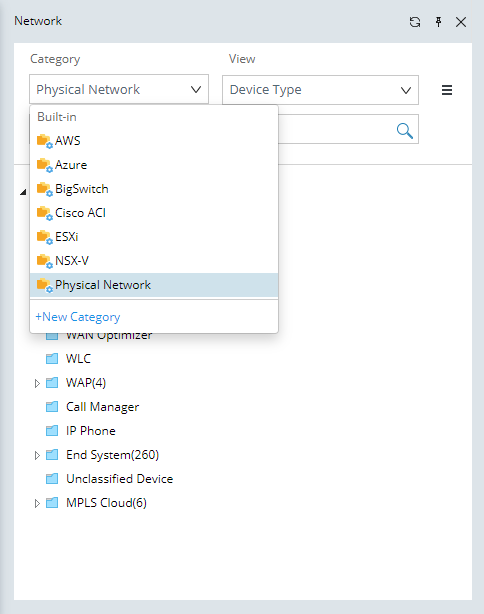484x614 pixels.
Task: Click the refresh icon in Network header
Action: click(x=415, y=22)
